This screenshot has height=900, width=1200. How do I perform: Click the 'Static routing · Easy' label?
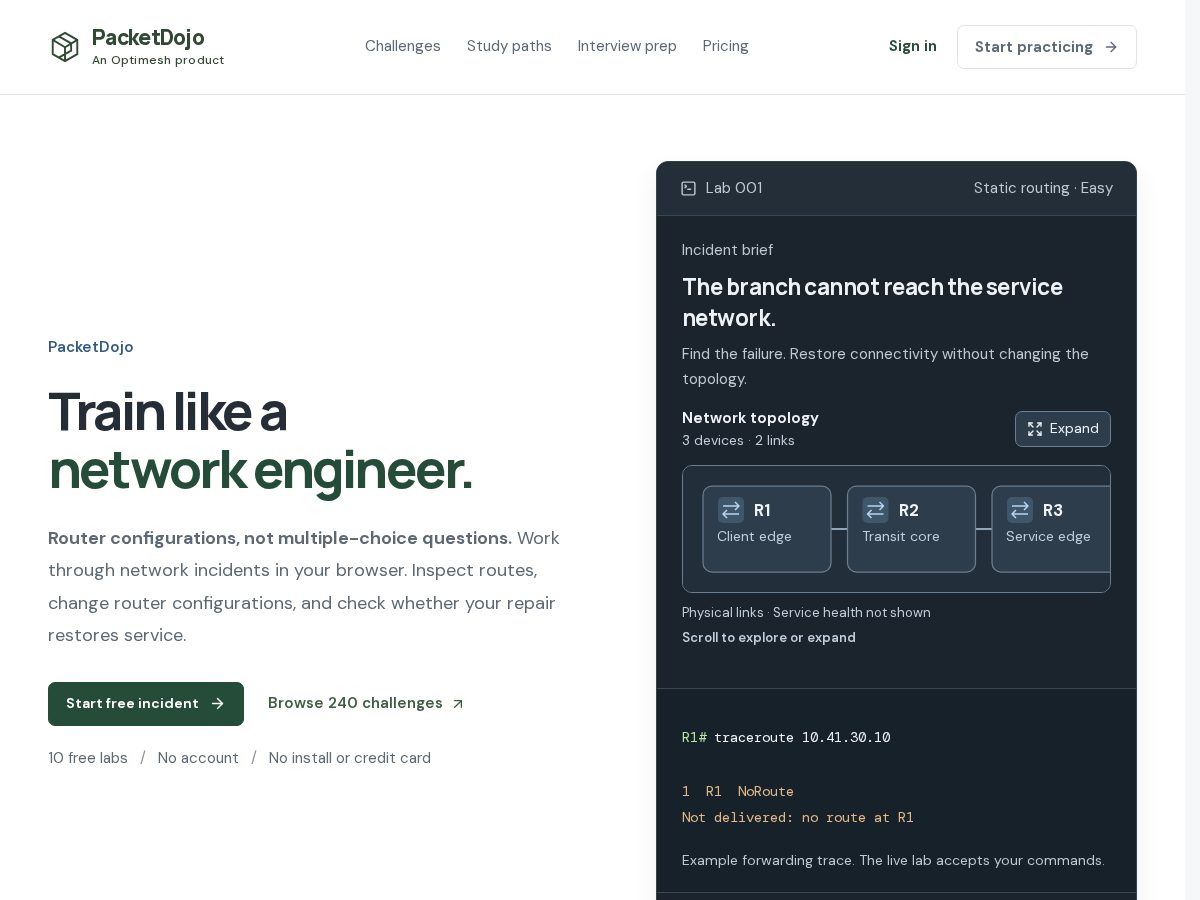click(x=1043, y=188)
